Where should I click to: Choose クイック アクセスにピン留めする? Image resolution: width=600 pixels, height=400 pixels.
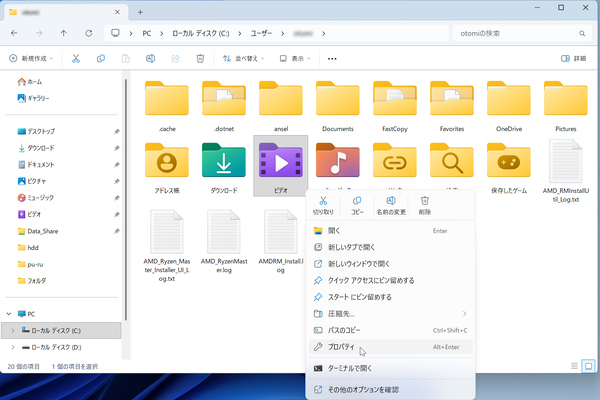tap(391, 281)
